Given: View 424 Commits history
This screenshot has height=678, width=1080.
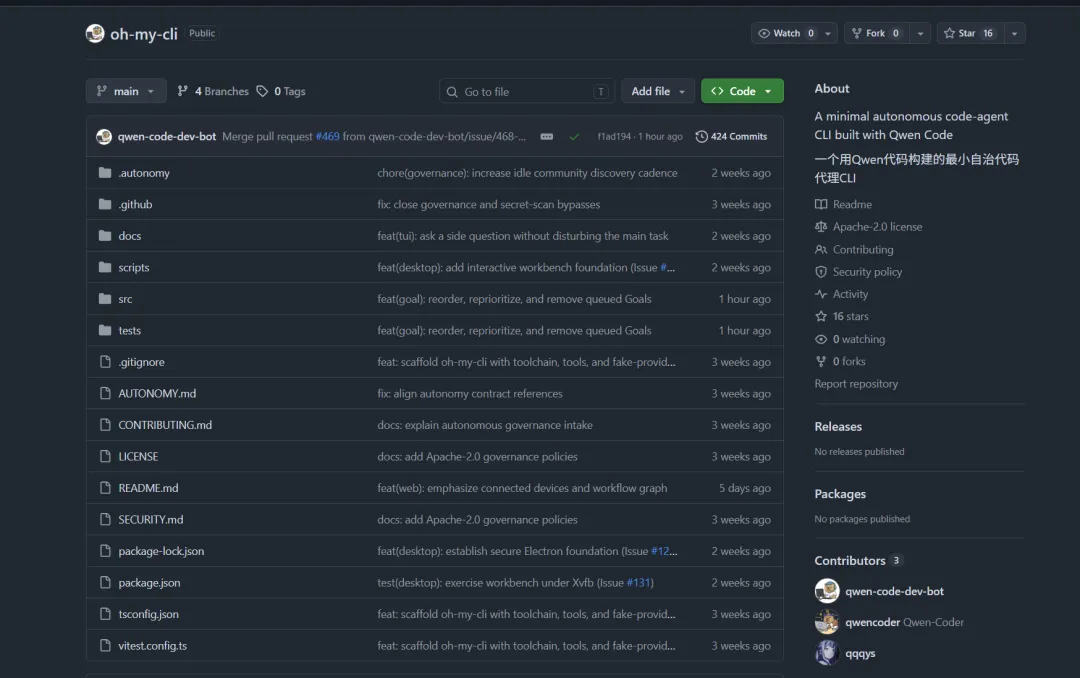Looking at the screenshot, I should point(731,136).
